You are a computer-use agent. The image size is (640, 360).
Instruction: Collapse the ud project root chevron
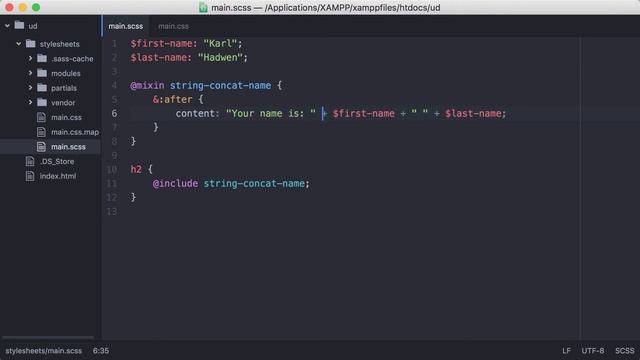[x=7, y=26]
